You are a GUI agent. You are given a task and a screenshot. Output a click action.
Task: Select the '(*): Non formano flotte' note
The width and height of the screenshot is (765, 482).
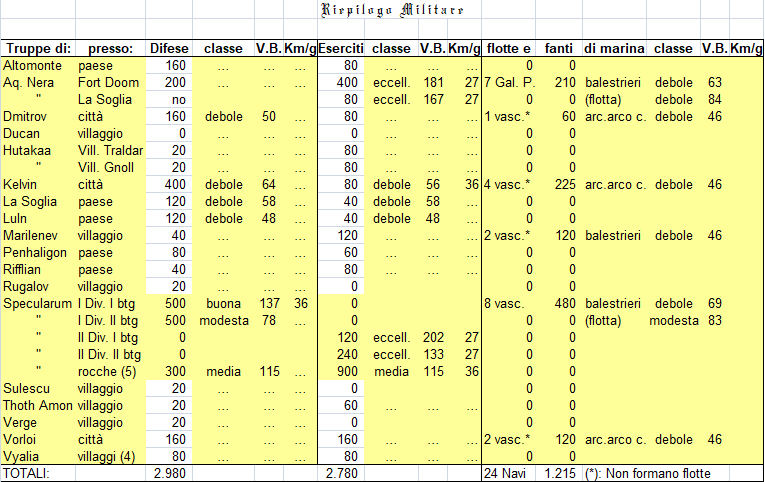647,473
